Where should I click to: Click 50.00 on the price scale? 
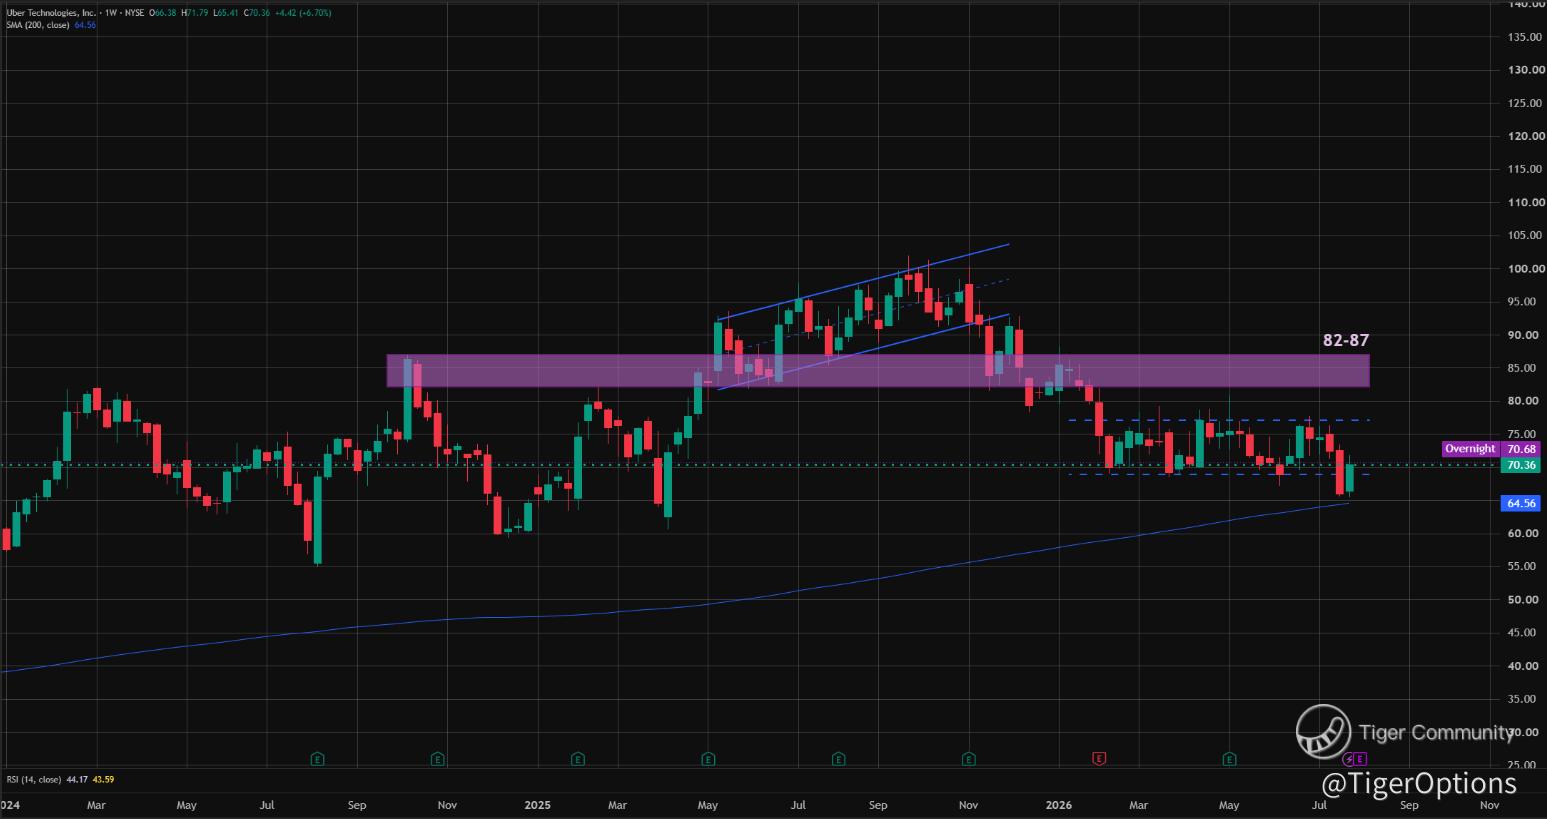pos(1523,599)
